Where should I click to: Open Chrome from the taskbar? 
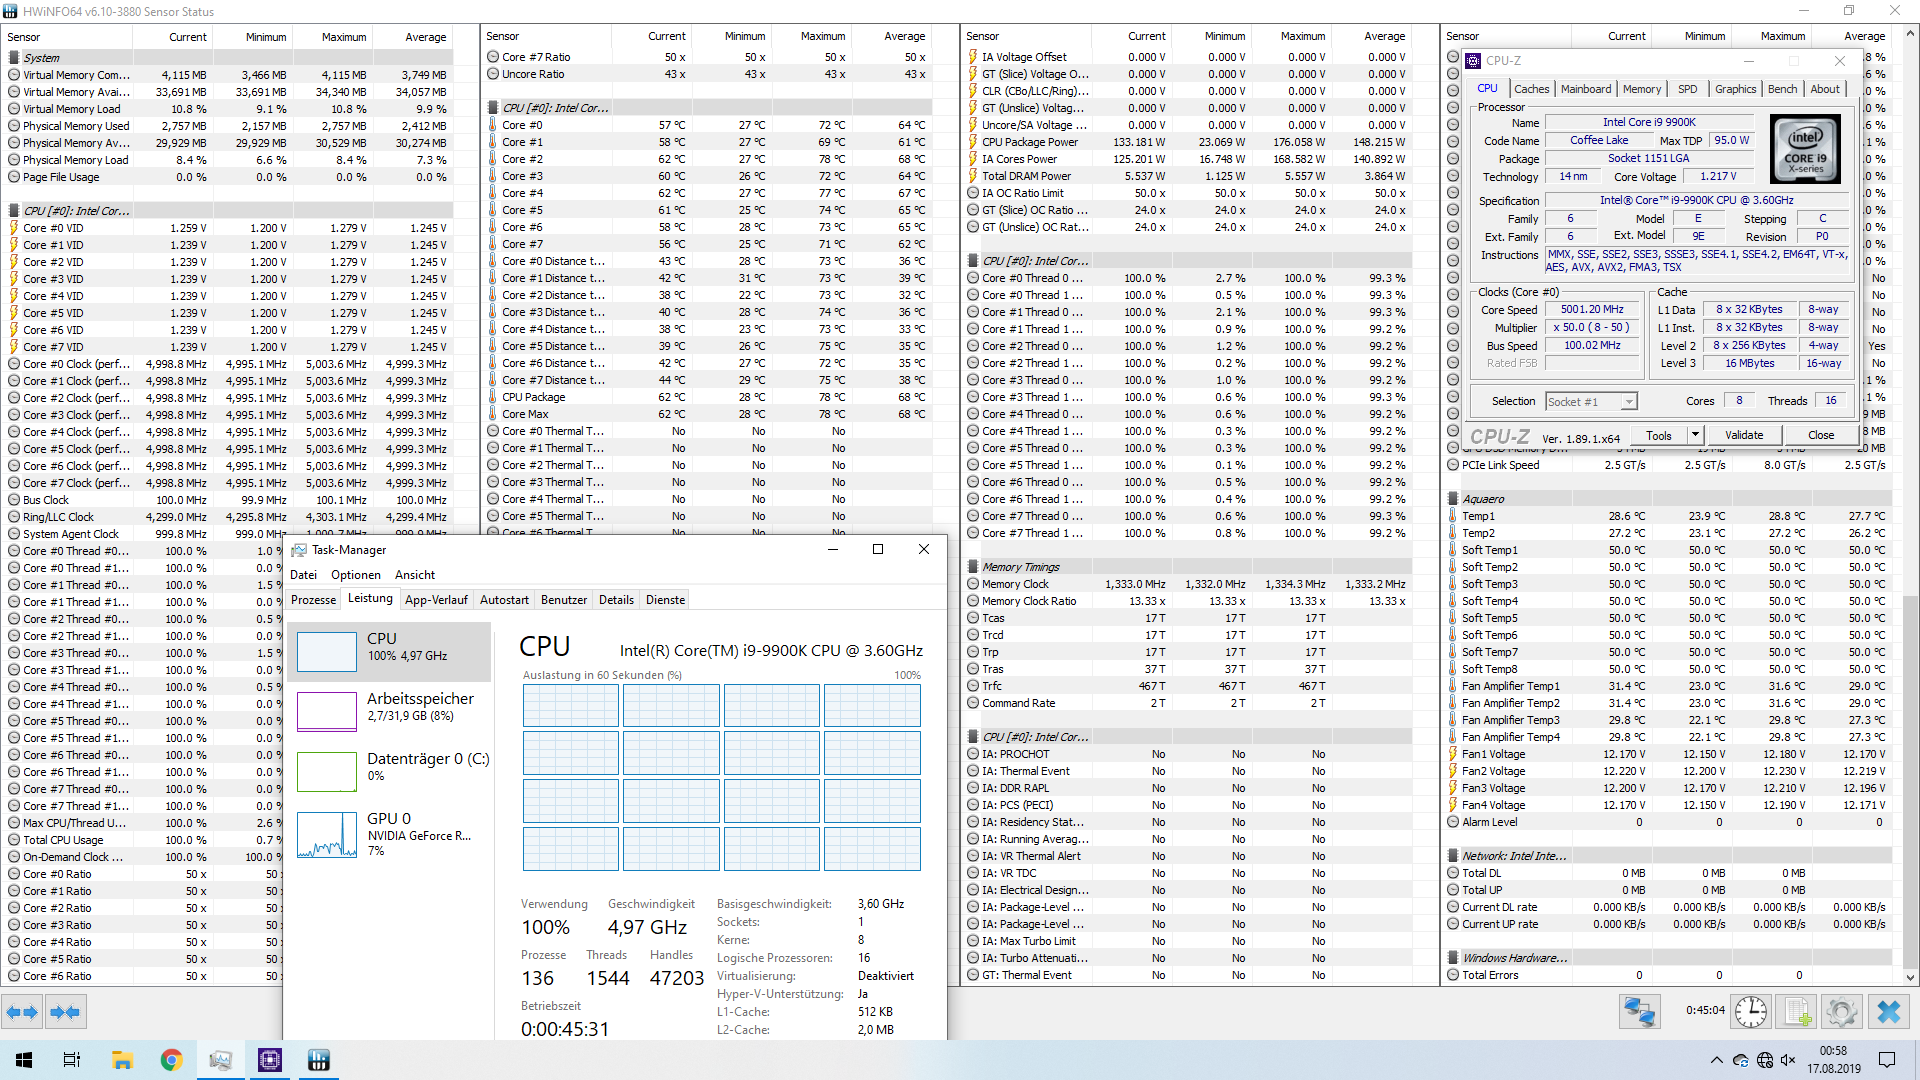tap(171, 1060)
